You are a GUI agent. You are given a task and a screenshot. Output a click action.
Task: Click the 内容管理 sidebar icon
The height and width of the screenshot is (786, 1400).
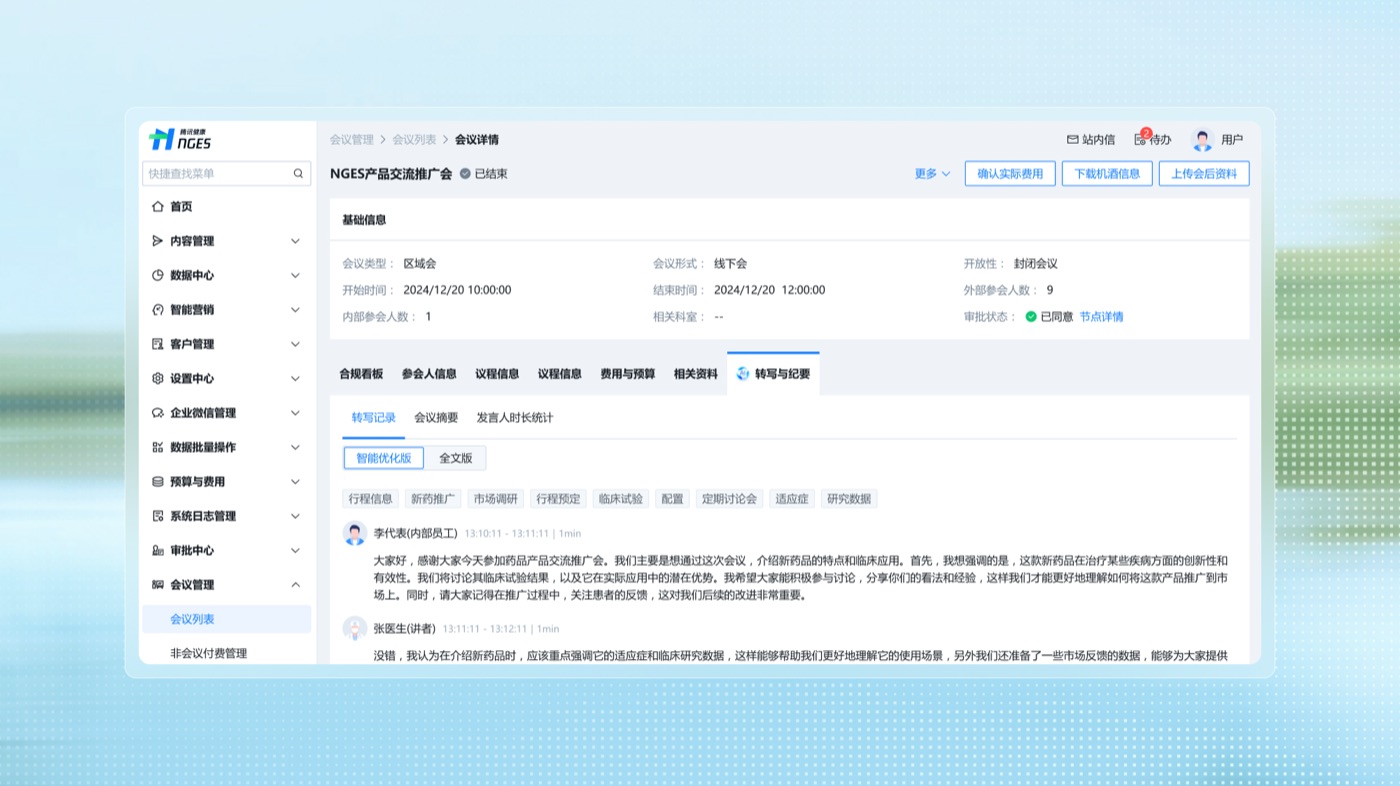[157, 241]
